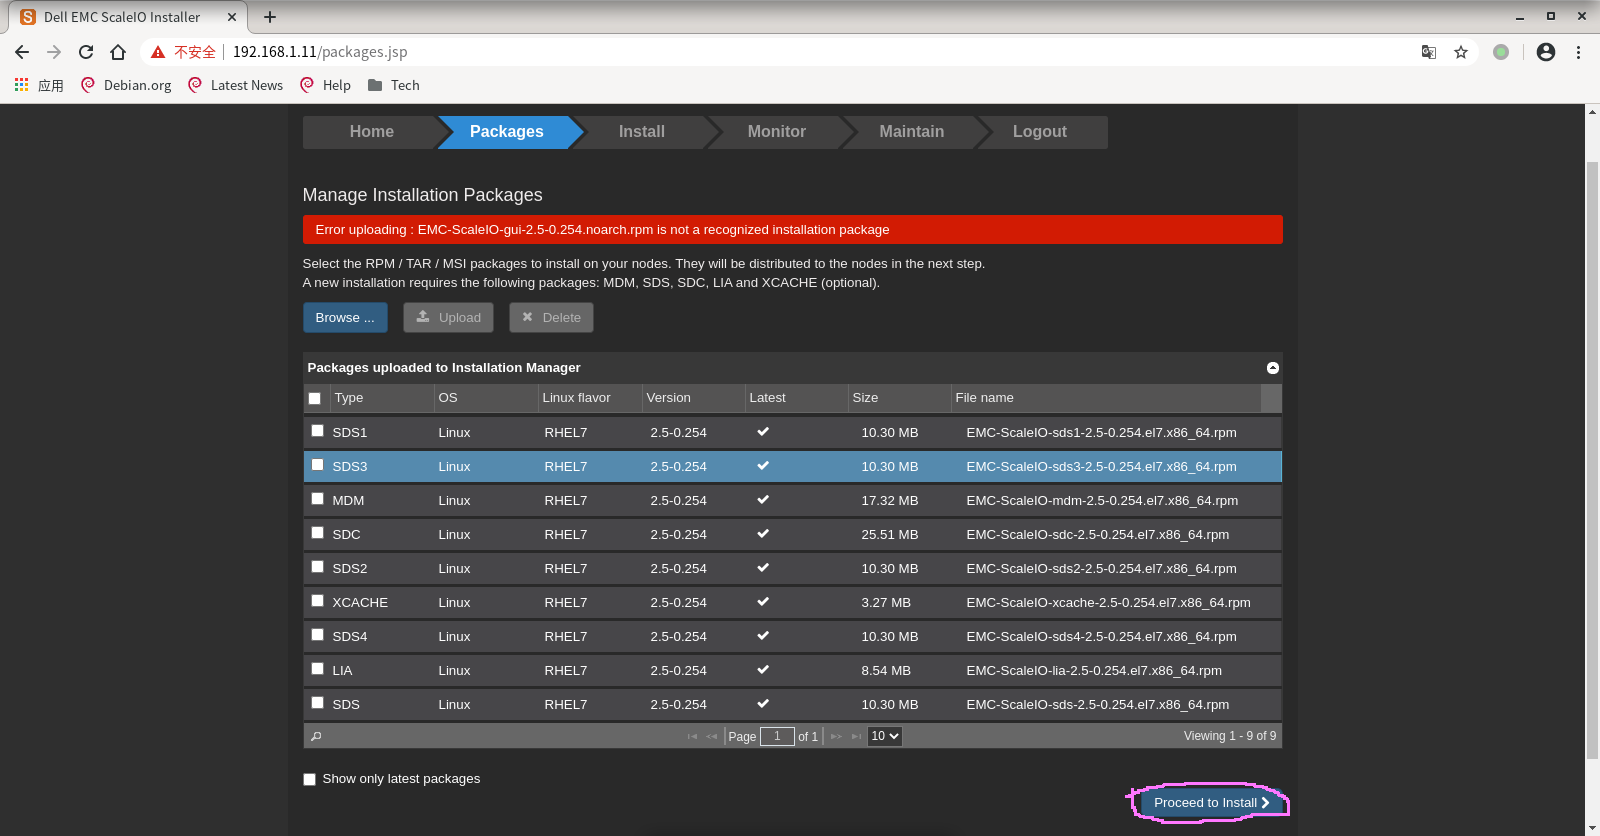Open the Chrome profile avatar

pos(1546,52)
